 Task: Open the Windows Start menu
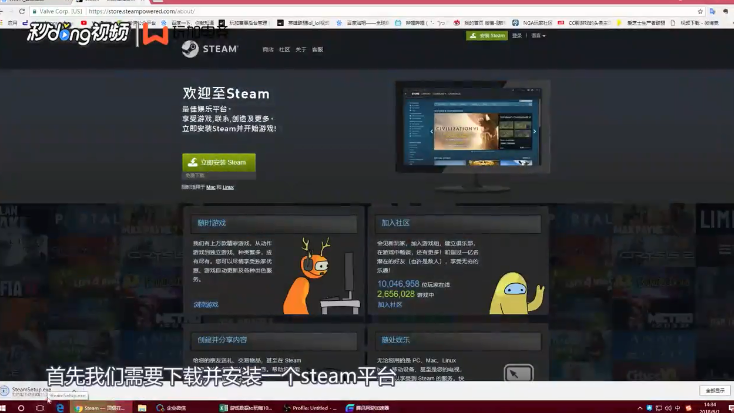4,408
